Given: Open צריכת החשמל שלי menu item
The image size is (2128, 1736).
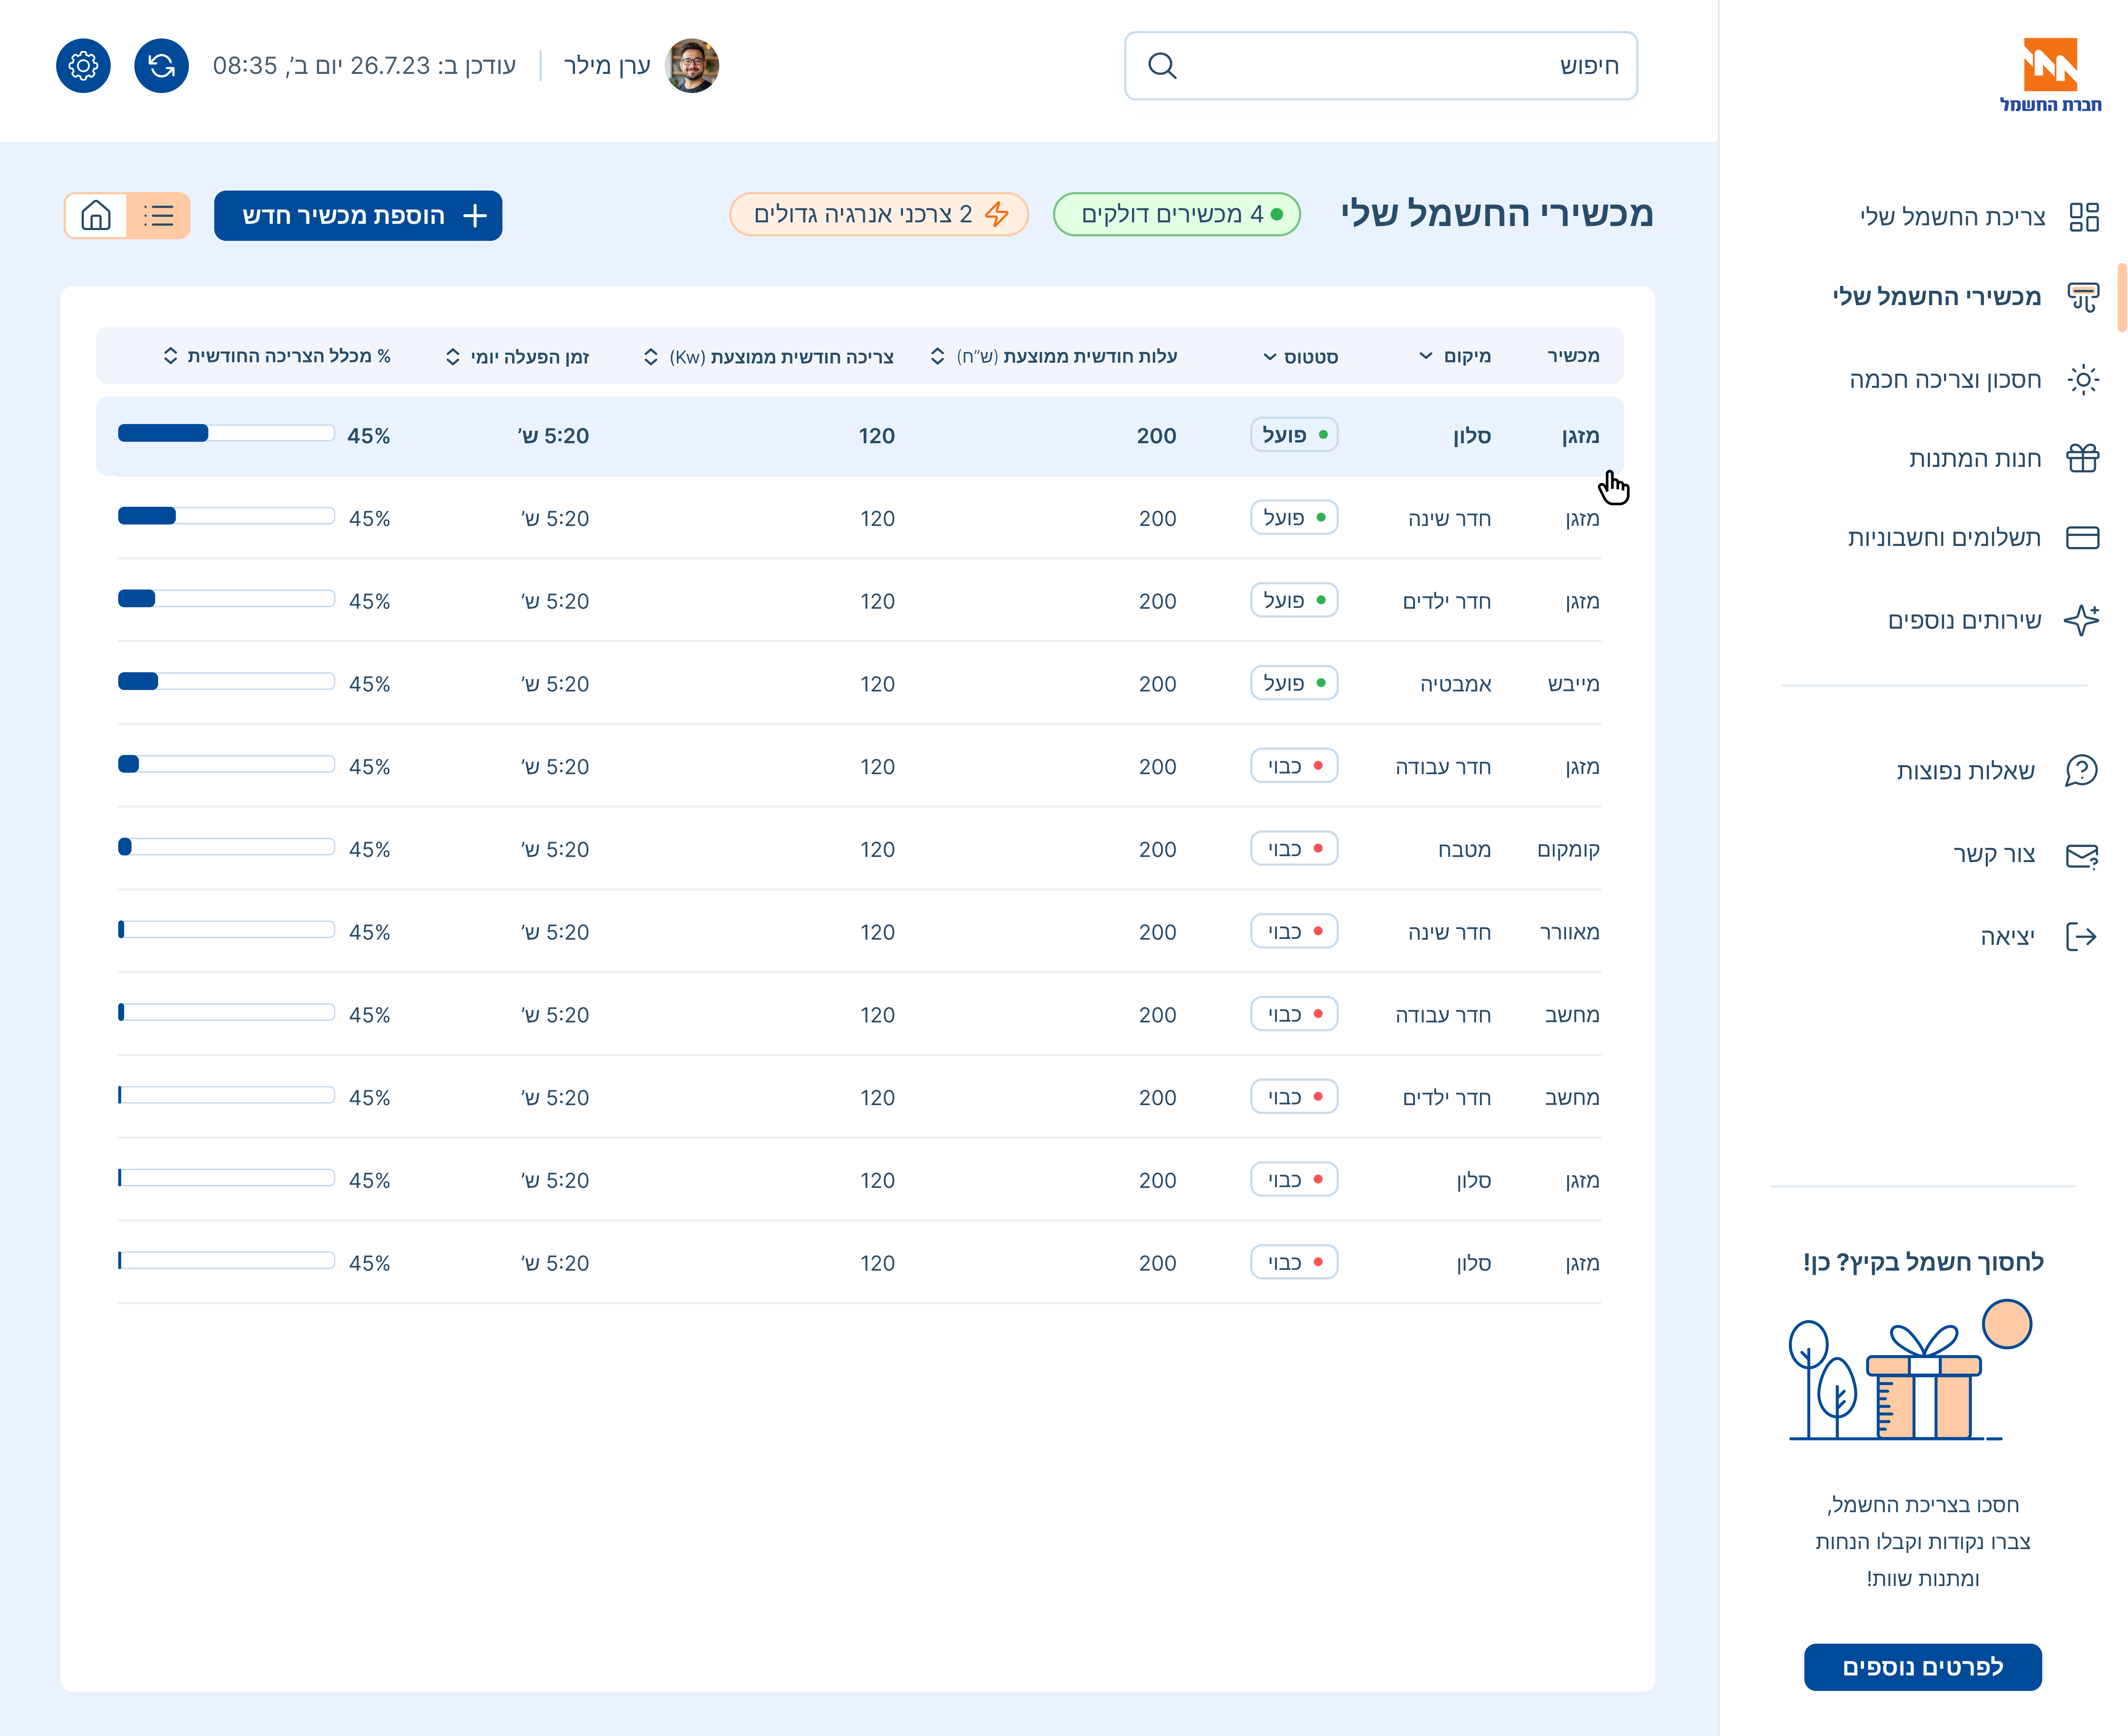Looking at the screenshot, I should pyautogui.click(x=1952, y=217).
